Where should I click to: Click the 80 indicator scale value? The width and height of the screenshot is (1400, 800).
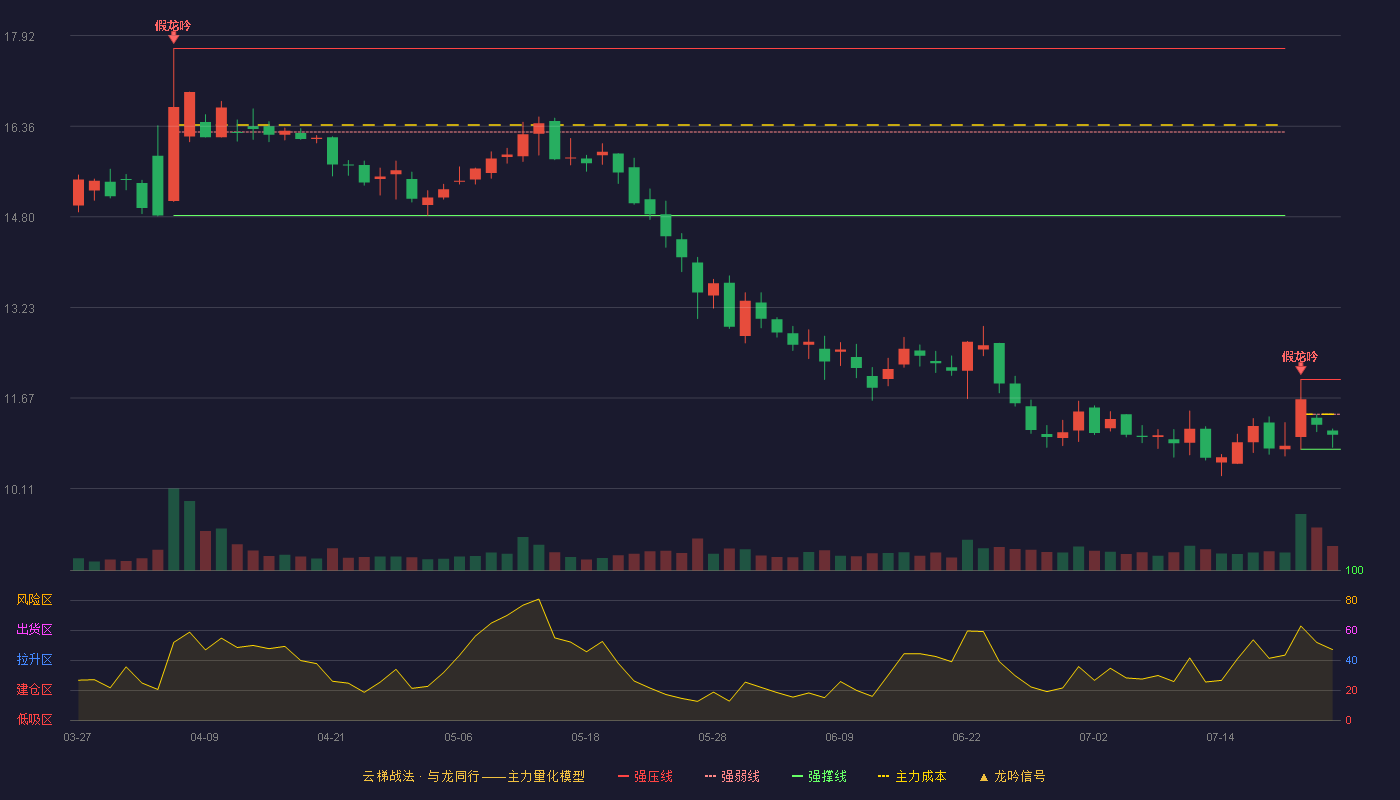click(x=1351, y=600)
